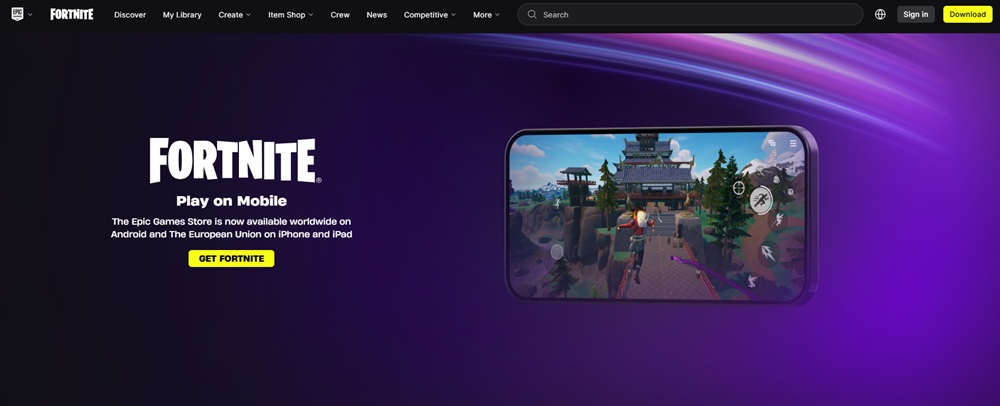Focus the Search input field

coord(690,14)
